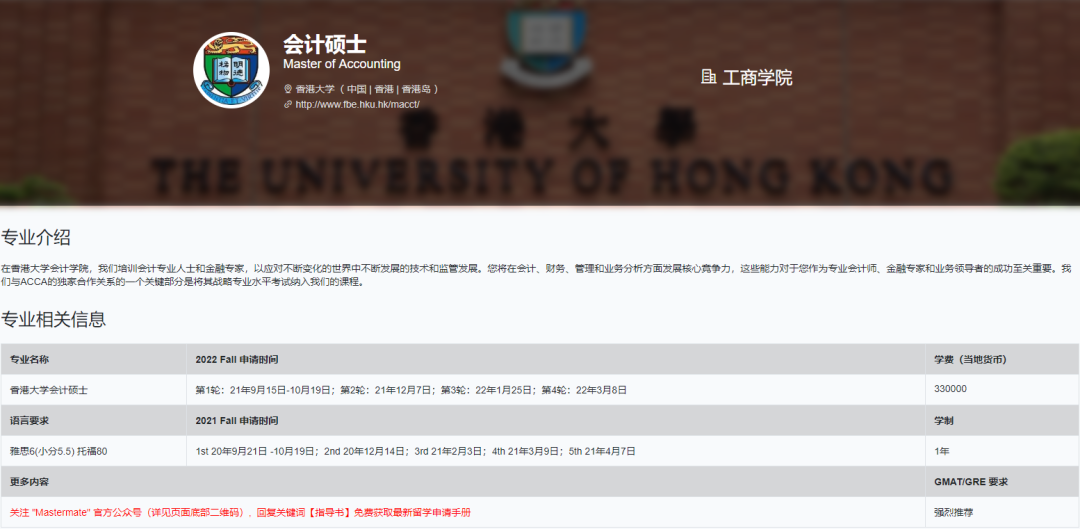This screenshot has width=1080, height=529.
Task: Open the http://www.fbe.hku.hk/macct/ link
Action: click(x=357, y=104)
